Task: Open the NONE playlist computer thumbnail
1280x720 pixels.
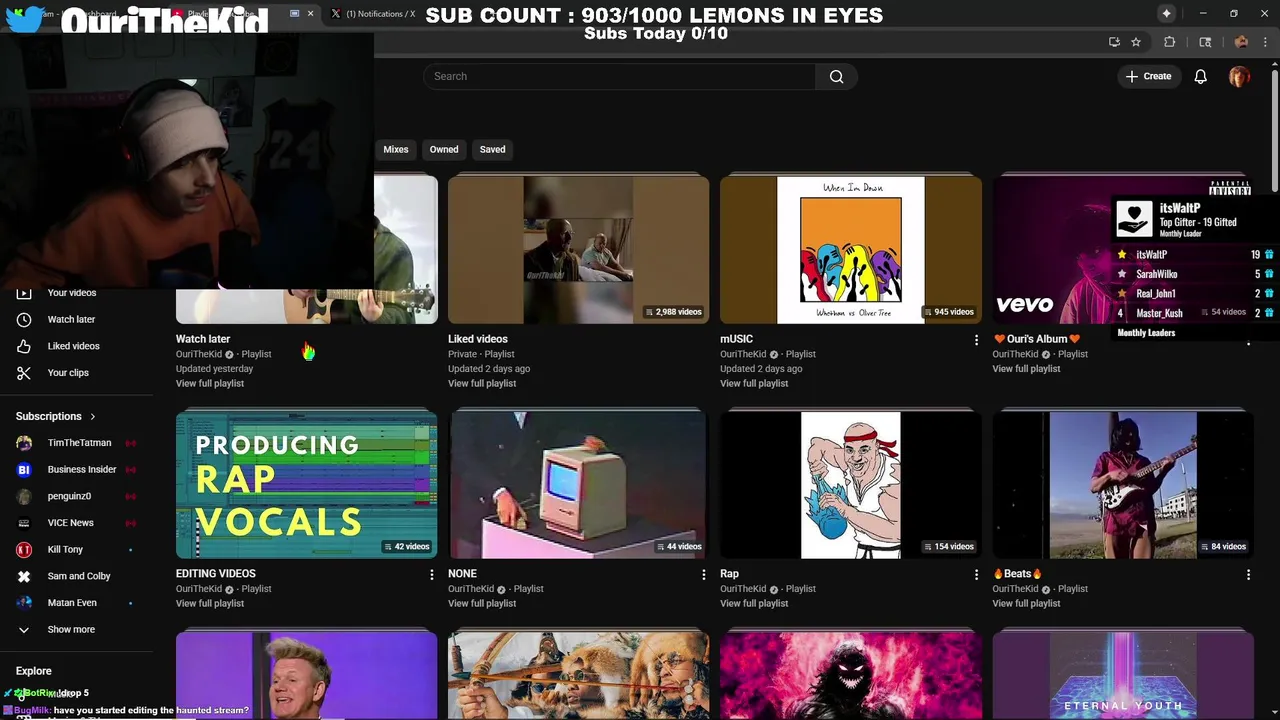Action: [x=578, y=485]
